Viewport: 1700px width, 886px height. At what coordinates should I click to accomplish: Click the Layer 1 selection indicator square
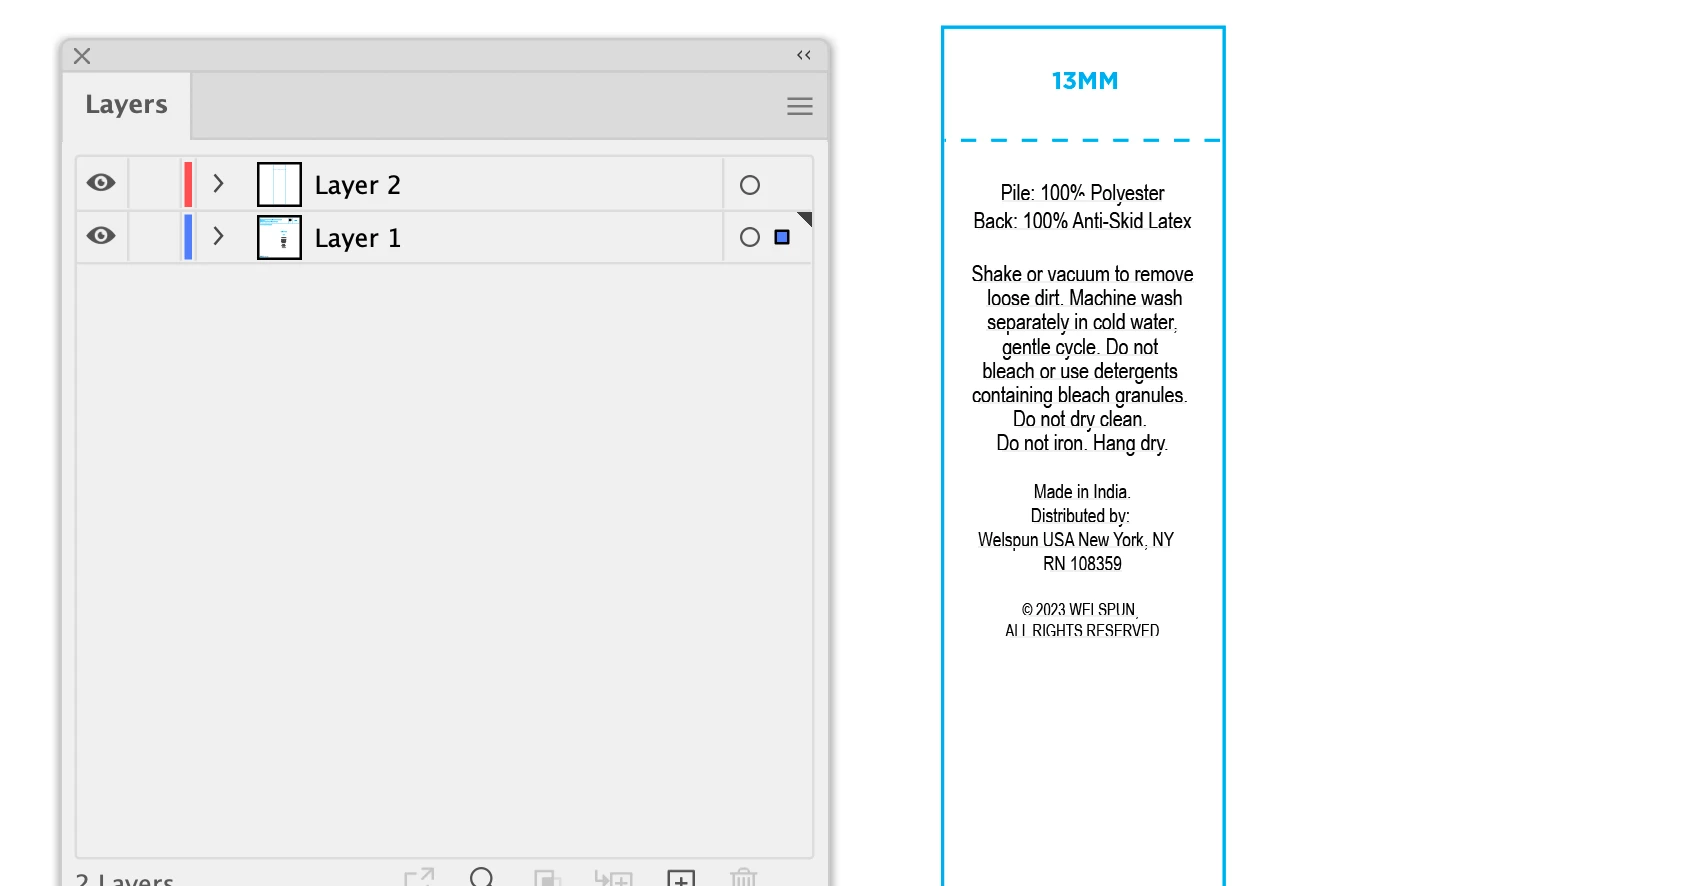782,237
